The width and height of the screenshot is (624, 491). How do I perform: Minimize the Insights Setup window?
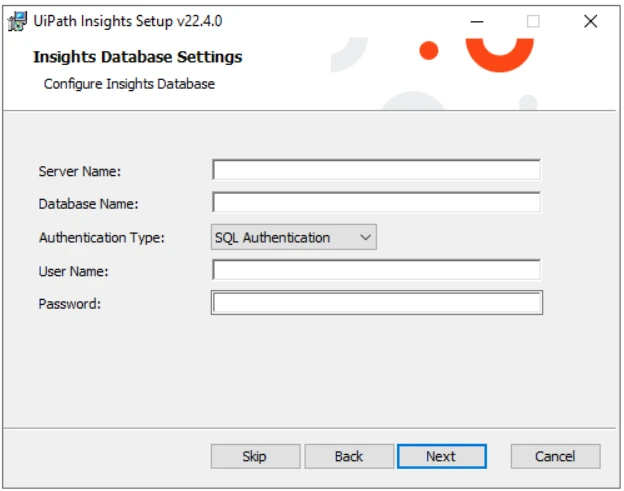(x=477, y=21)
